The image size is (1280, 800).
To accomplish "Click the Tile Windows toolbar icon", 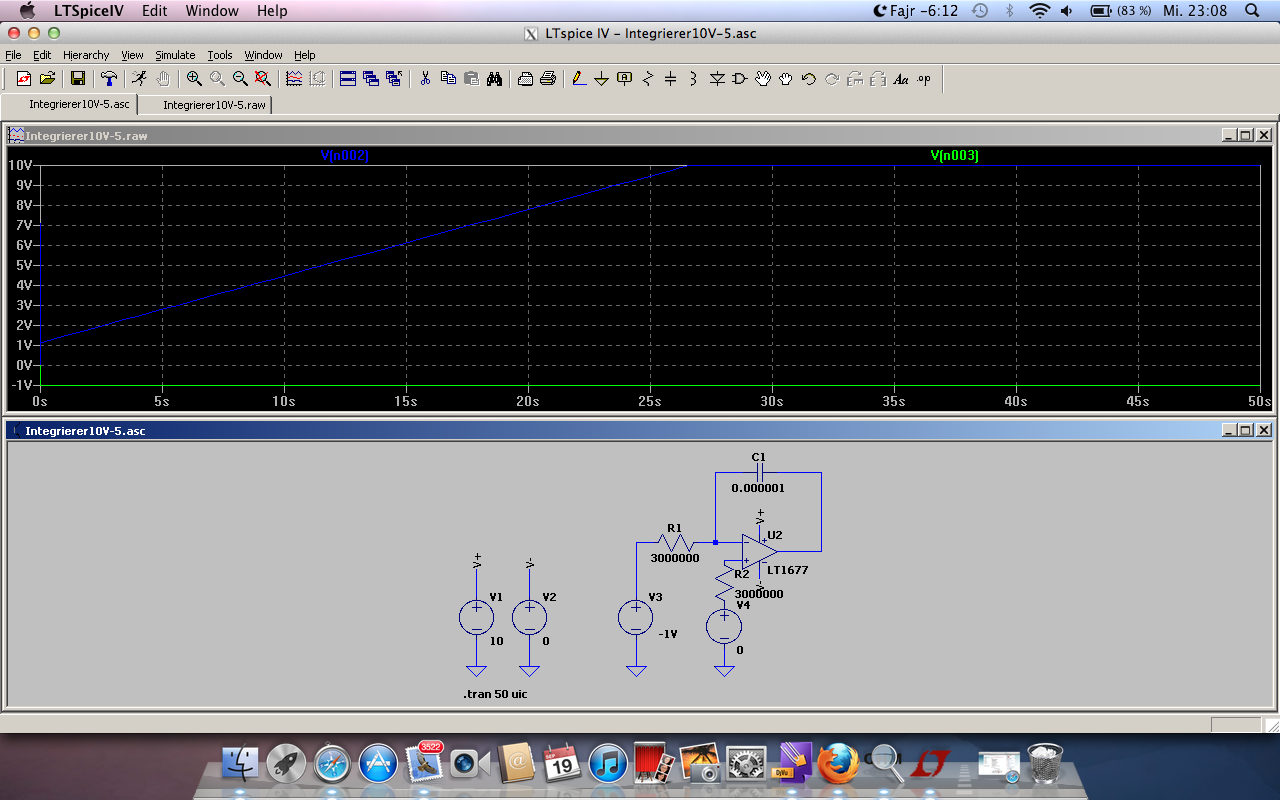I will tap(348, 79).
